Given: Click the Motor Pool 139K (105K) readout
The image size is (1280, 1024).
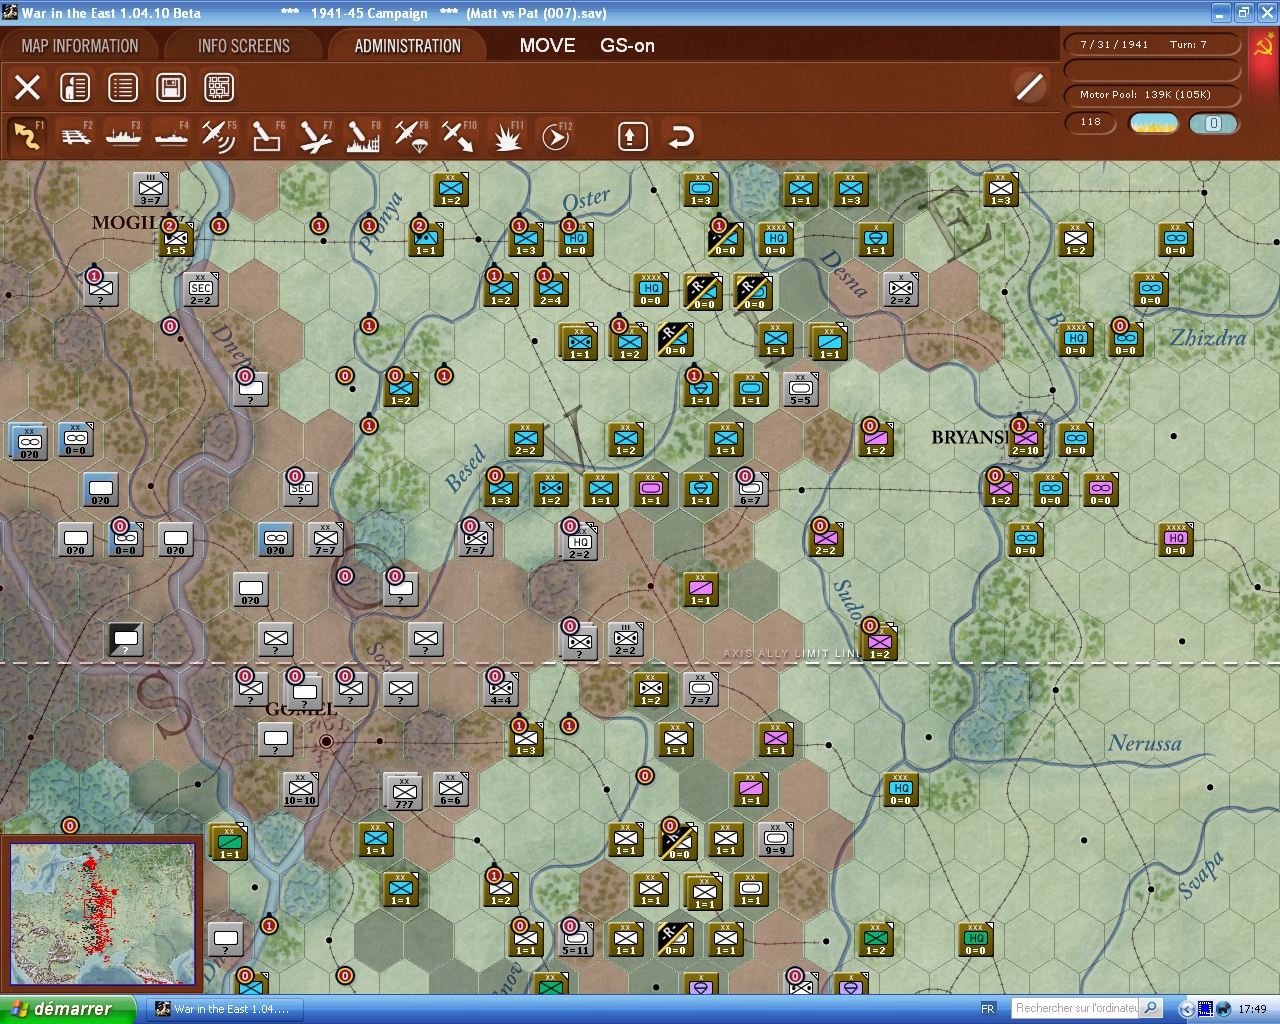Looking at the screenshot, I should tap(1151, 94).
